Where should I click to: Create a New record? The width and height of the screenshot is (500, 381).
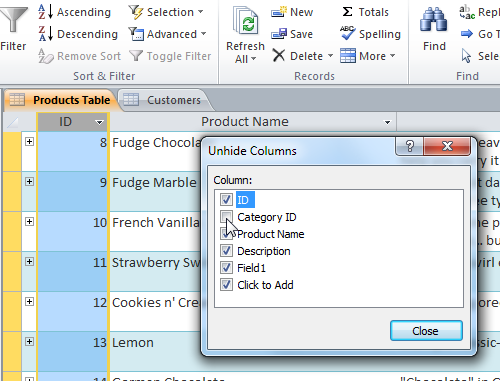click(292, 12)
